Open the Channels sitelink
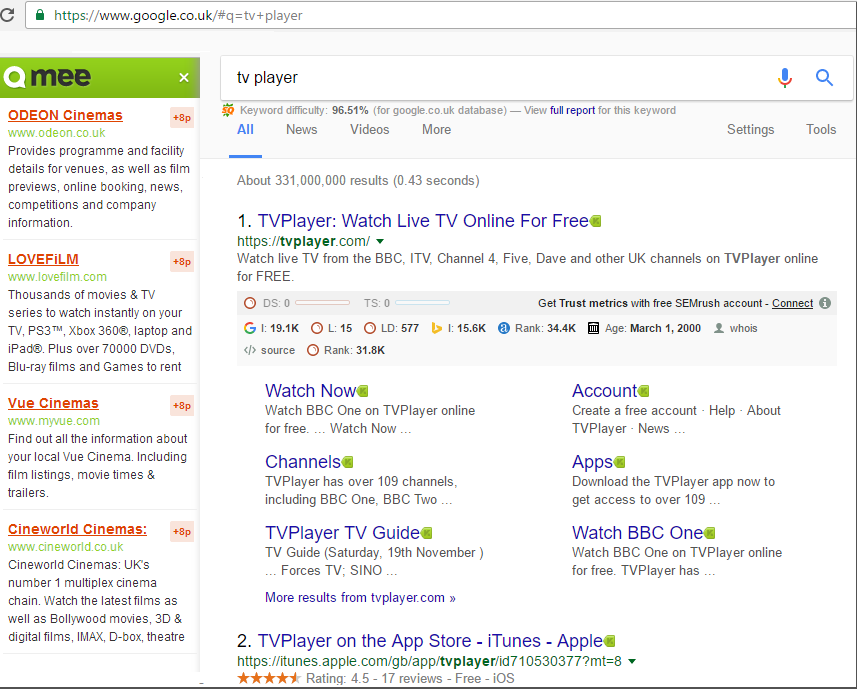The height and width of the screenshot is (689, 857). 303,462
